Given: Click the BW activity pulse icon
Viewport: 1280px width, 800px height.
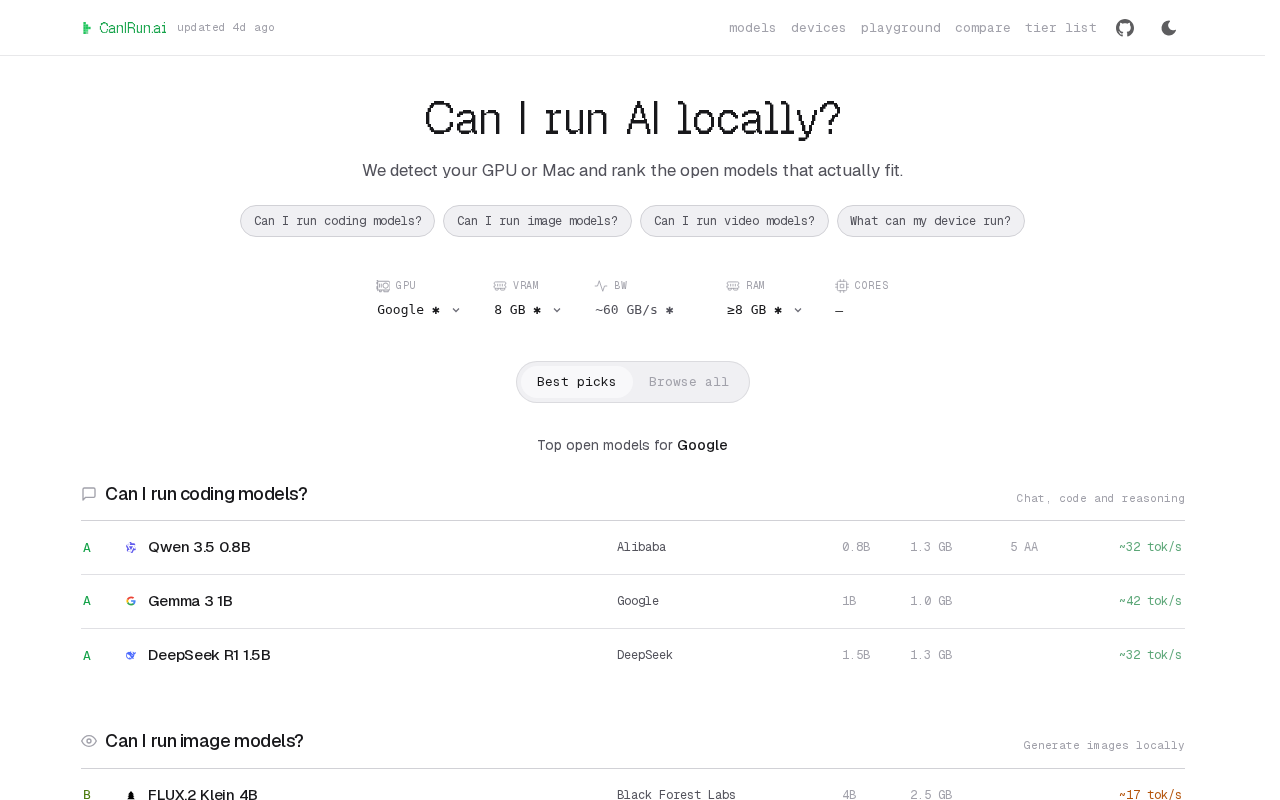Looking at the screenshot, I should point(601,286).
